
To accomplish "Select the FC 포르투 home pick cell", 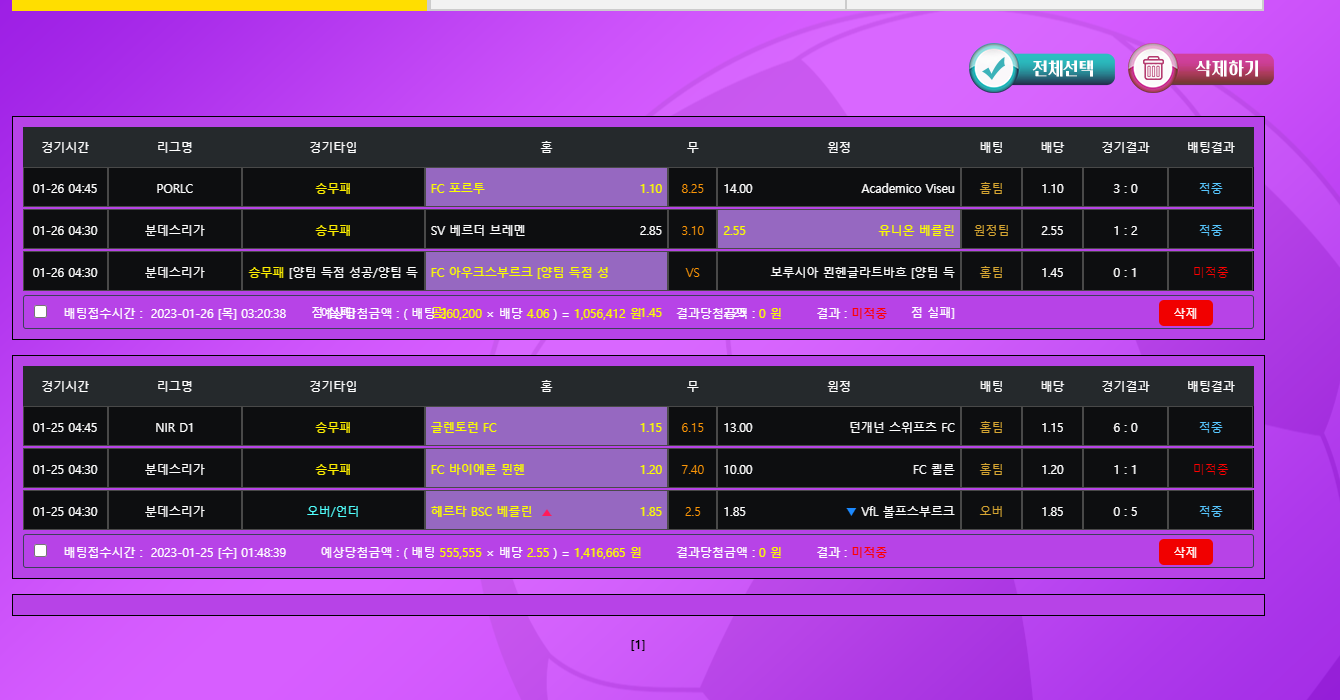I will 546,188.
